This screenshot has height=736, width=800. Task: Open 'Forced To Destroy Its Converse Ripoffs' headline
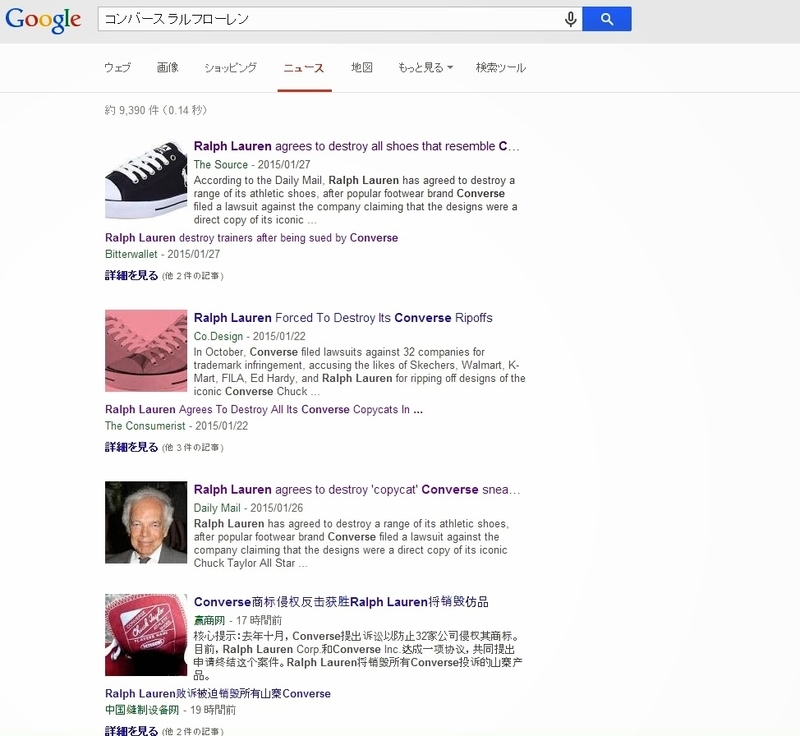pos(343,318)
